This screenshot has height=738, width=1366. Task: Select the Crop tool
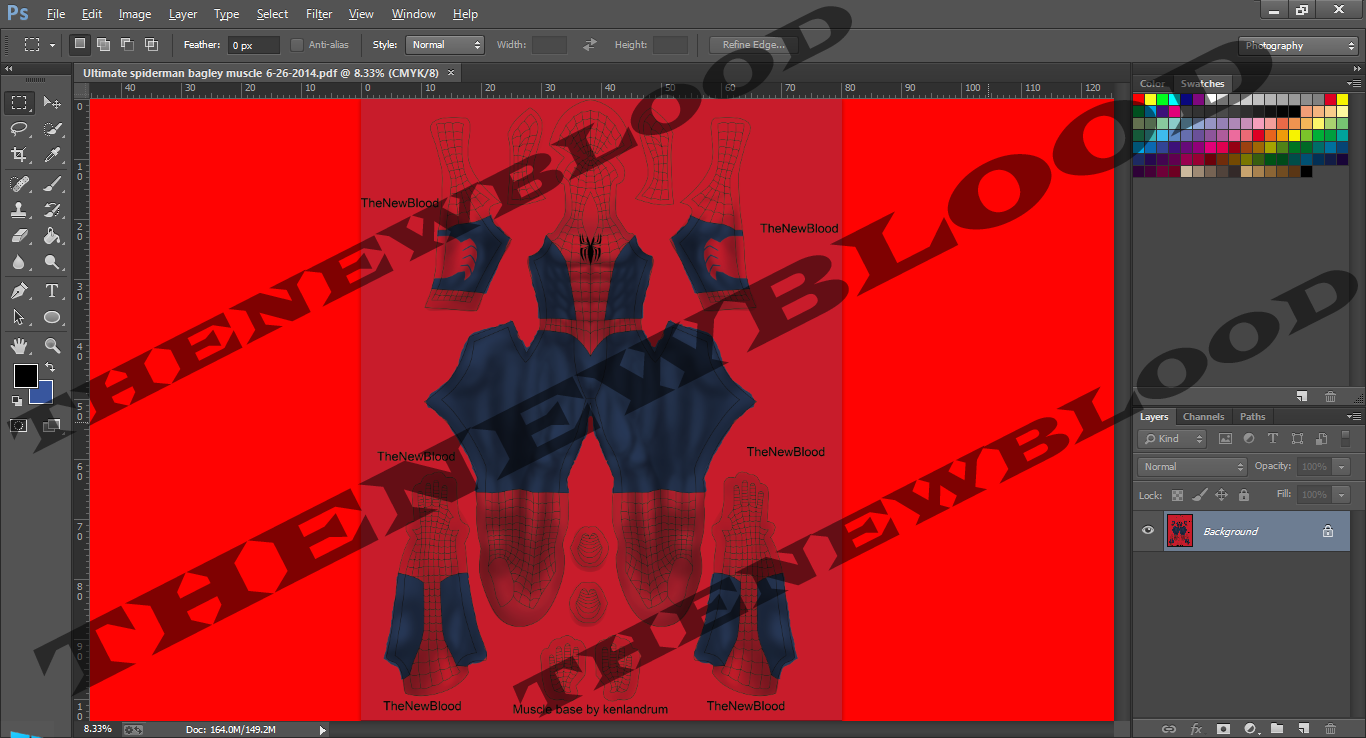tap(19, 155)
